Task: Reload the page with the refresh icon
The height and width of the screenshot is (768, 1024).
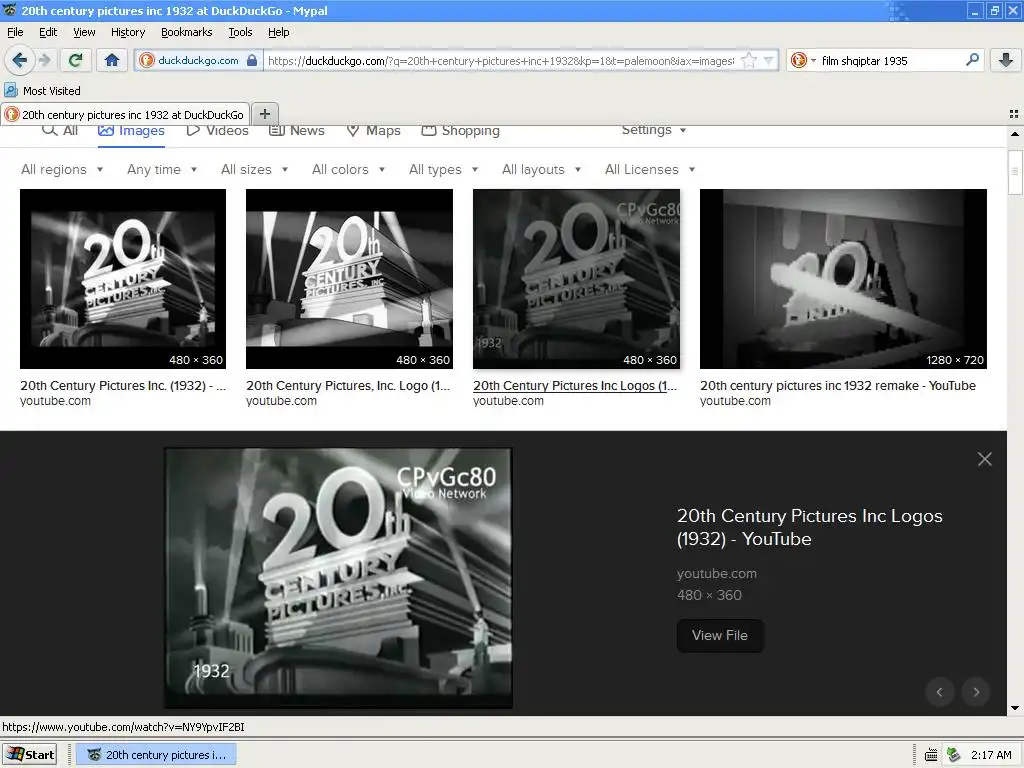Action: (75, 60)
